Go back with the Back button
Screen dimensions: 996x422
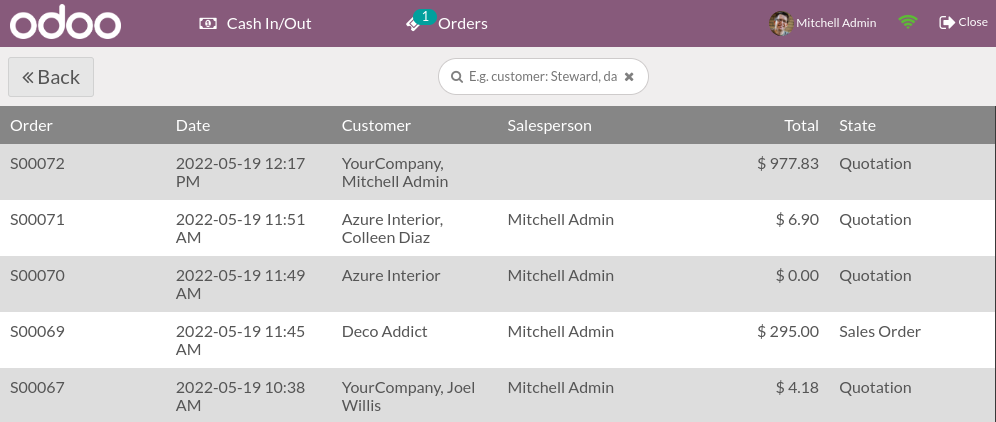(51, 77)
